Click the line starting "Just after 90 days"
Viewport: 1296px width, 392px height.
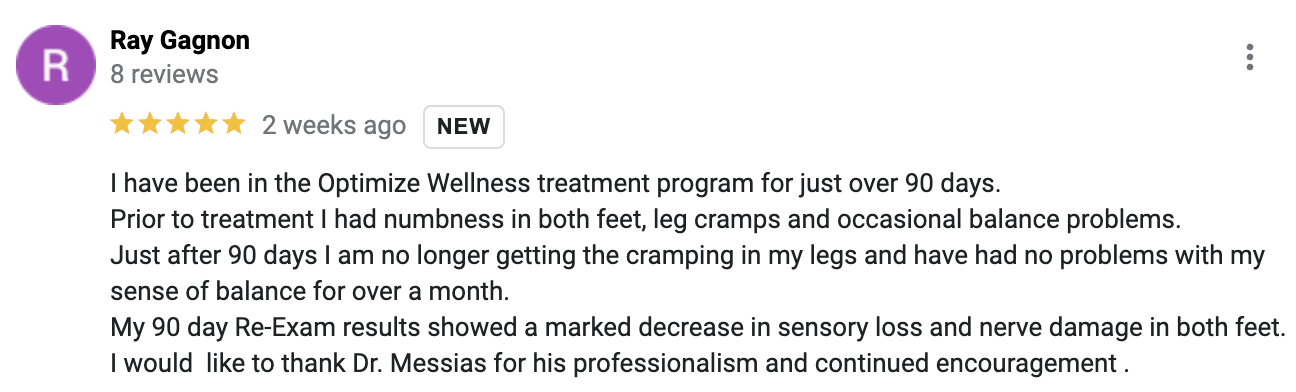688,255
